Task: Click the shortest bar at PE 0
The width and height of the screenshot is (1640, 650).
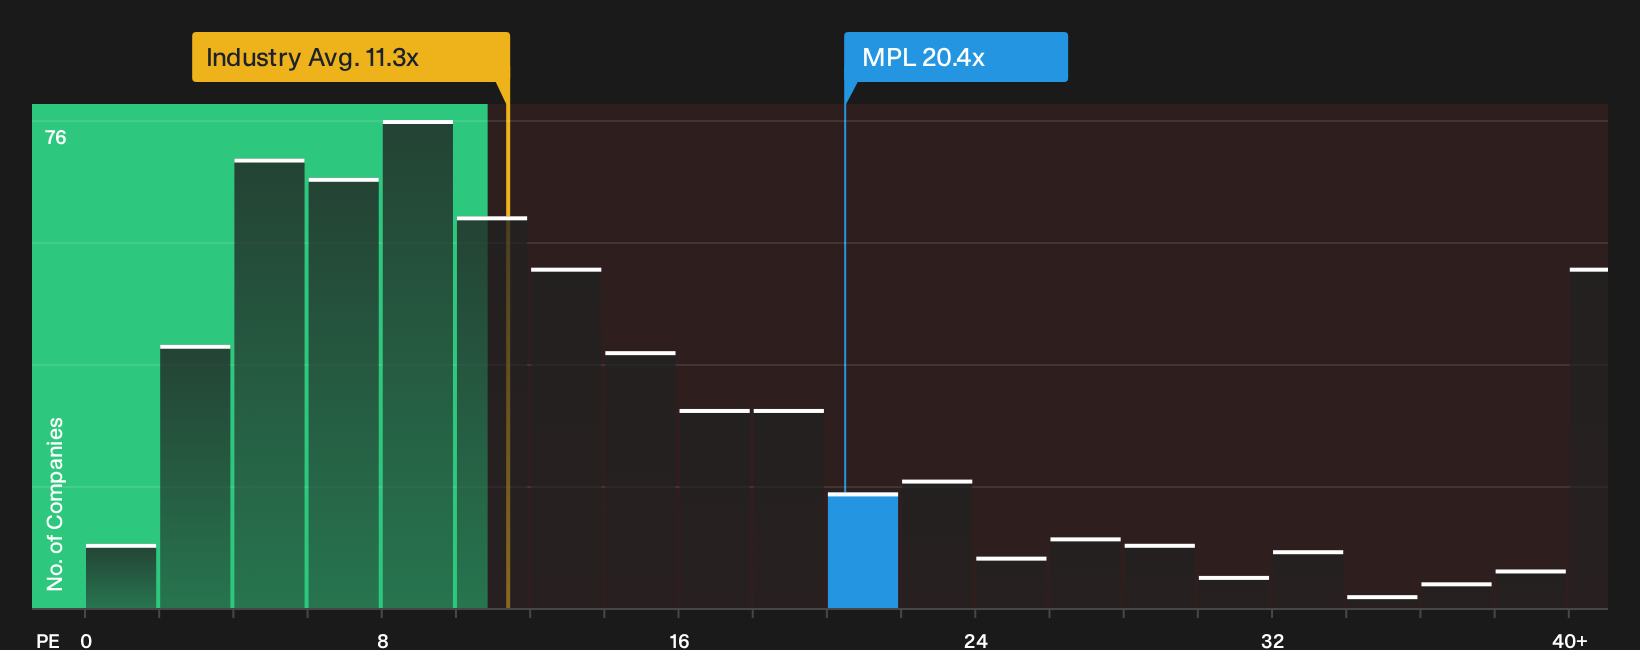Action: (121, 576)
